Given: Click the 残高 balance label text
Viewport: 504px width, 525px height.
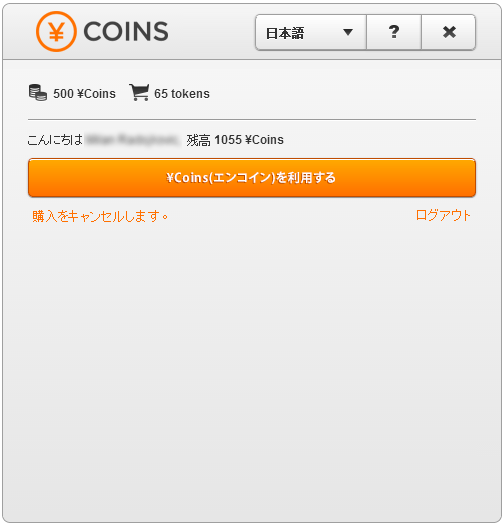Looking at the screenshot, I should pos(199,140).
